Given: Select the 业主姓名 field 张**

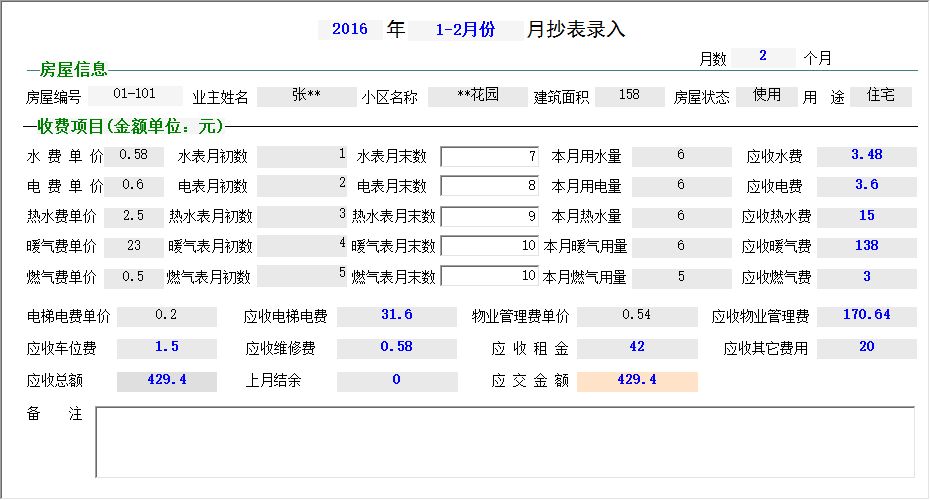Looking at the screenshot, I should coord(306,96).
